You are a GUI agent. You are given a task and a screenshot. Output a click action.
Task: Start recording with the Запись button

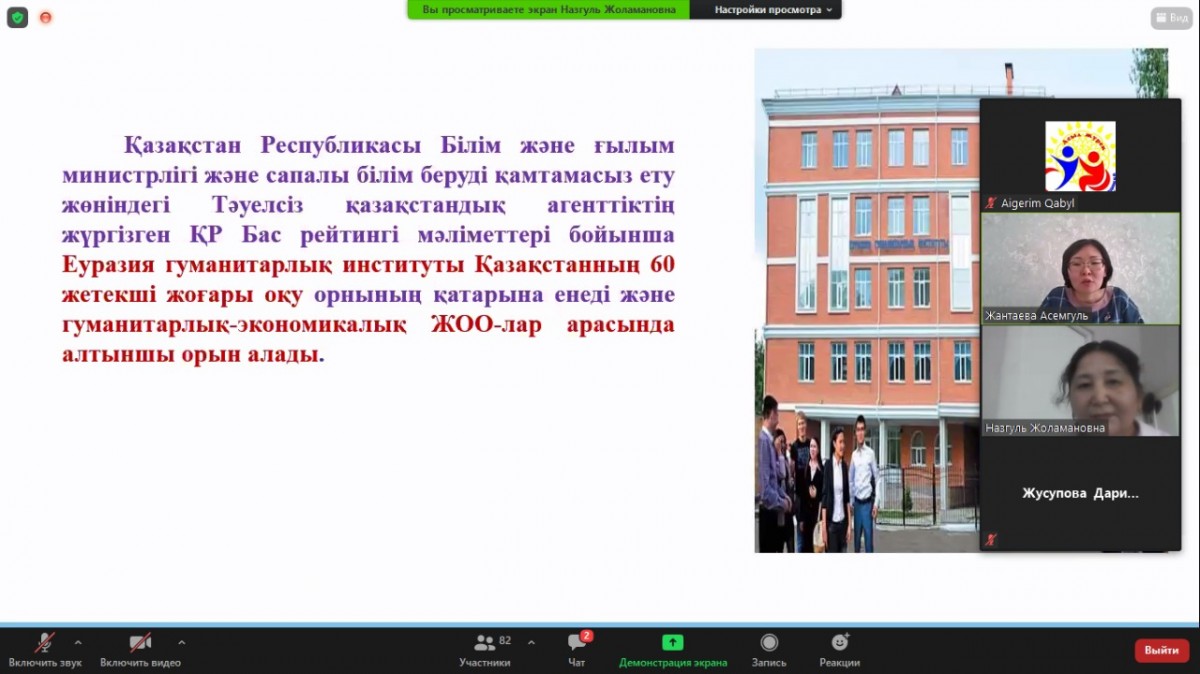769,648
